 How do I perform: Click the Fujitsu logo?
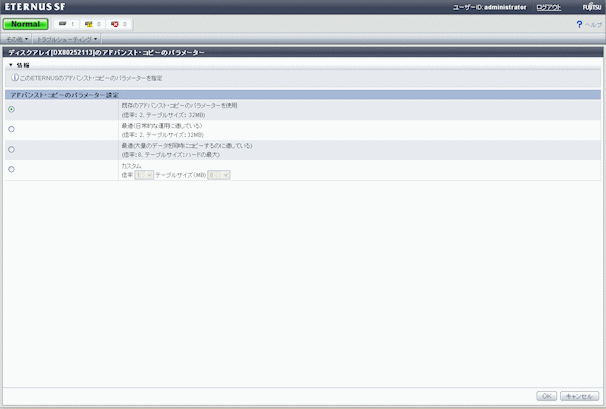coord(592,7)
